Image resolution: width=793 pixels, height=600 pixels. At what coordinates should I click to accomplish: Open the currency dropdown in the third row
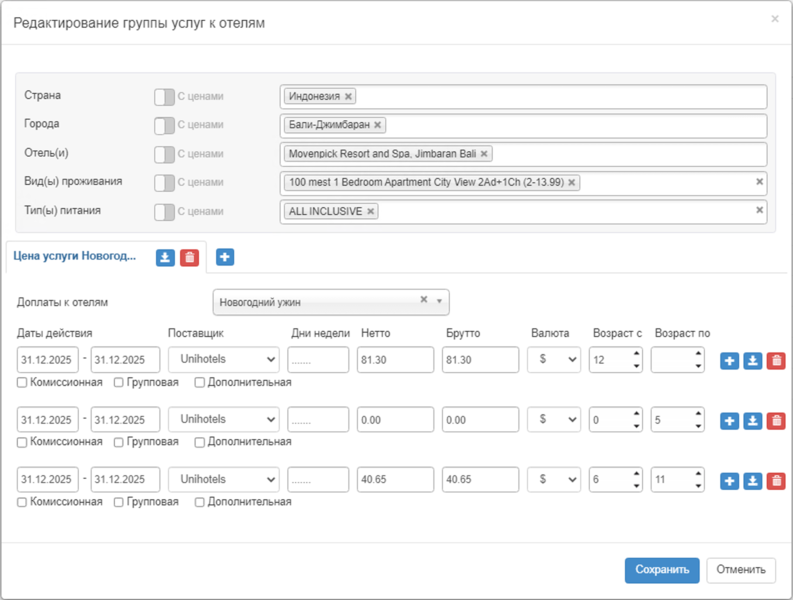coord(554,480)
